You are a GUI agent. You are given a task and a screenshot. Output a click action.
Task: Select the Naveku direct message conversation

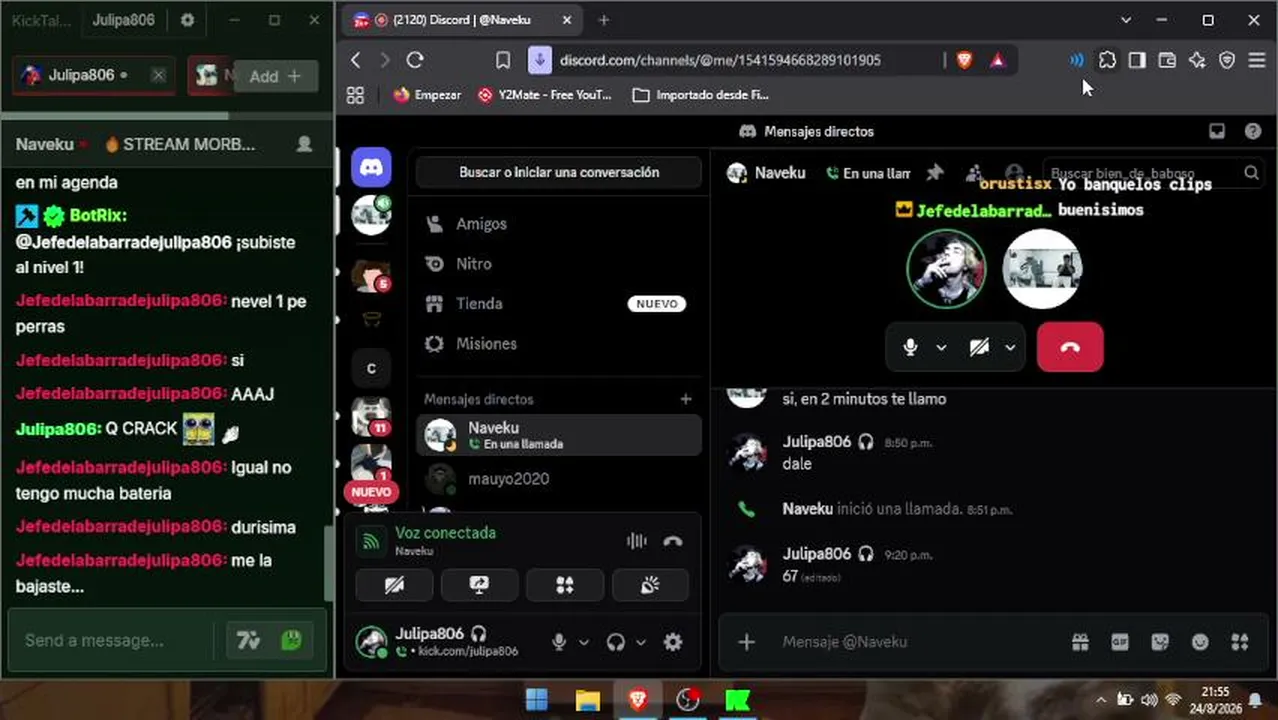[x=558, y=435]
